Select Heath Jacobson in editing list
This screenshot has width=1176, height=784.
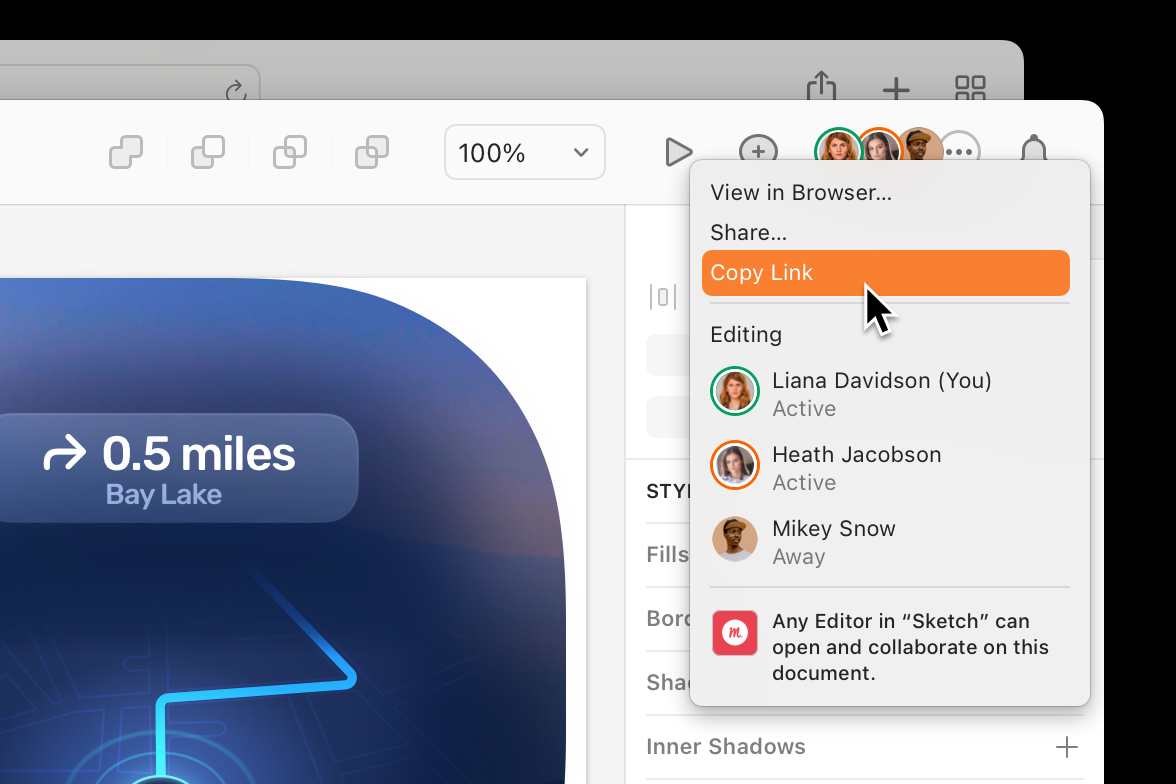coord(856,467)
